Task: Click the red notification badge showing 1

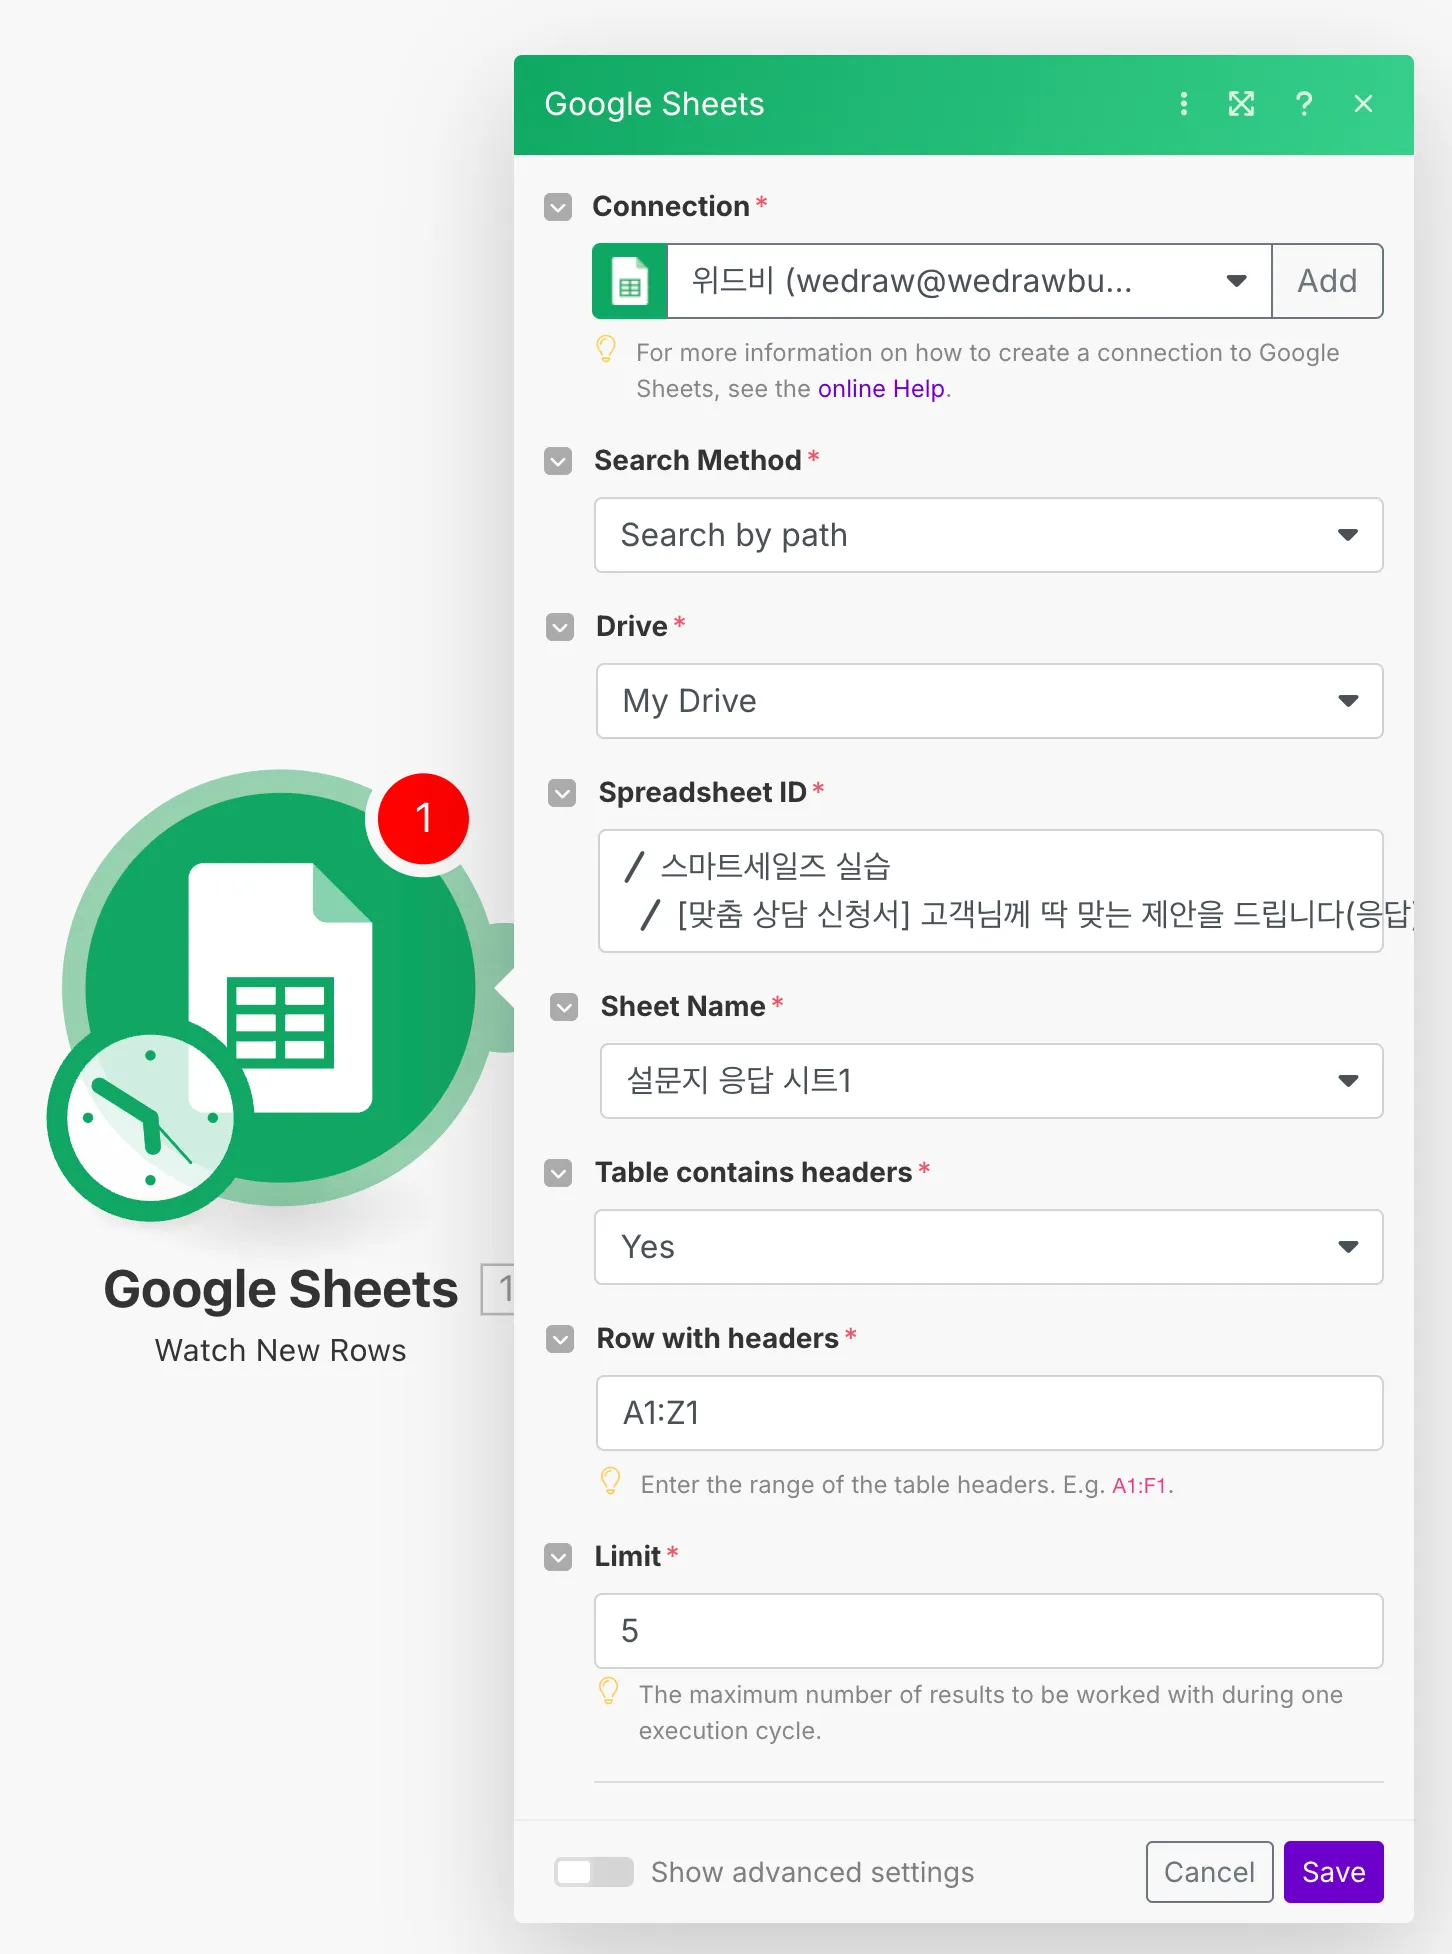Action: [423, 818]
